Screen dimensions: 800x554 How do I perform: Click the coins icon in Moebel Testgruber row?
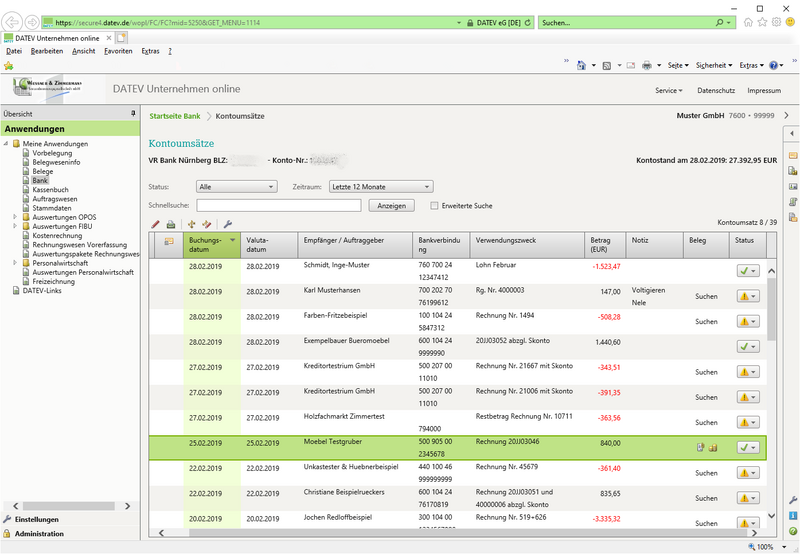click(x=713, y=448)
